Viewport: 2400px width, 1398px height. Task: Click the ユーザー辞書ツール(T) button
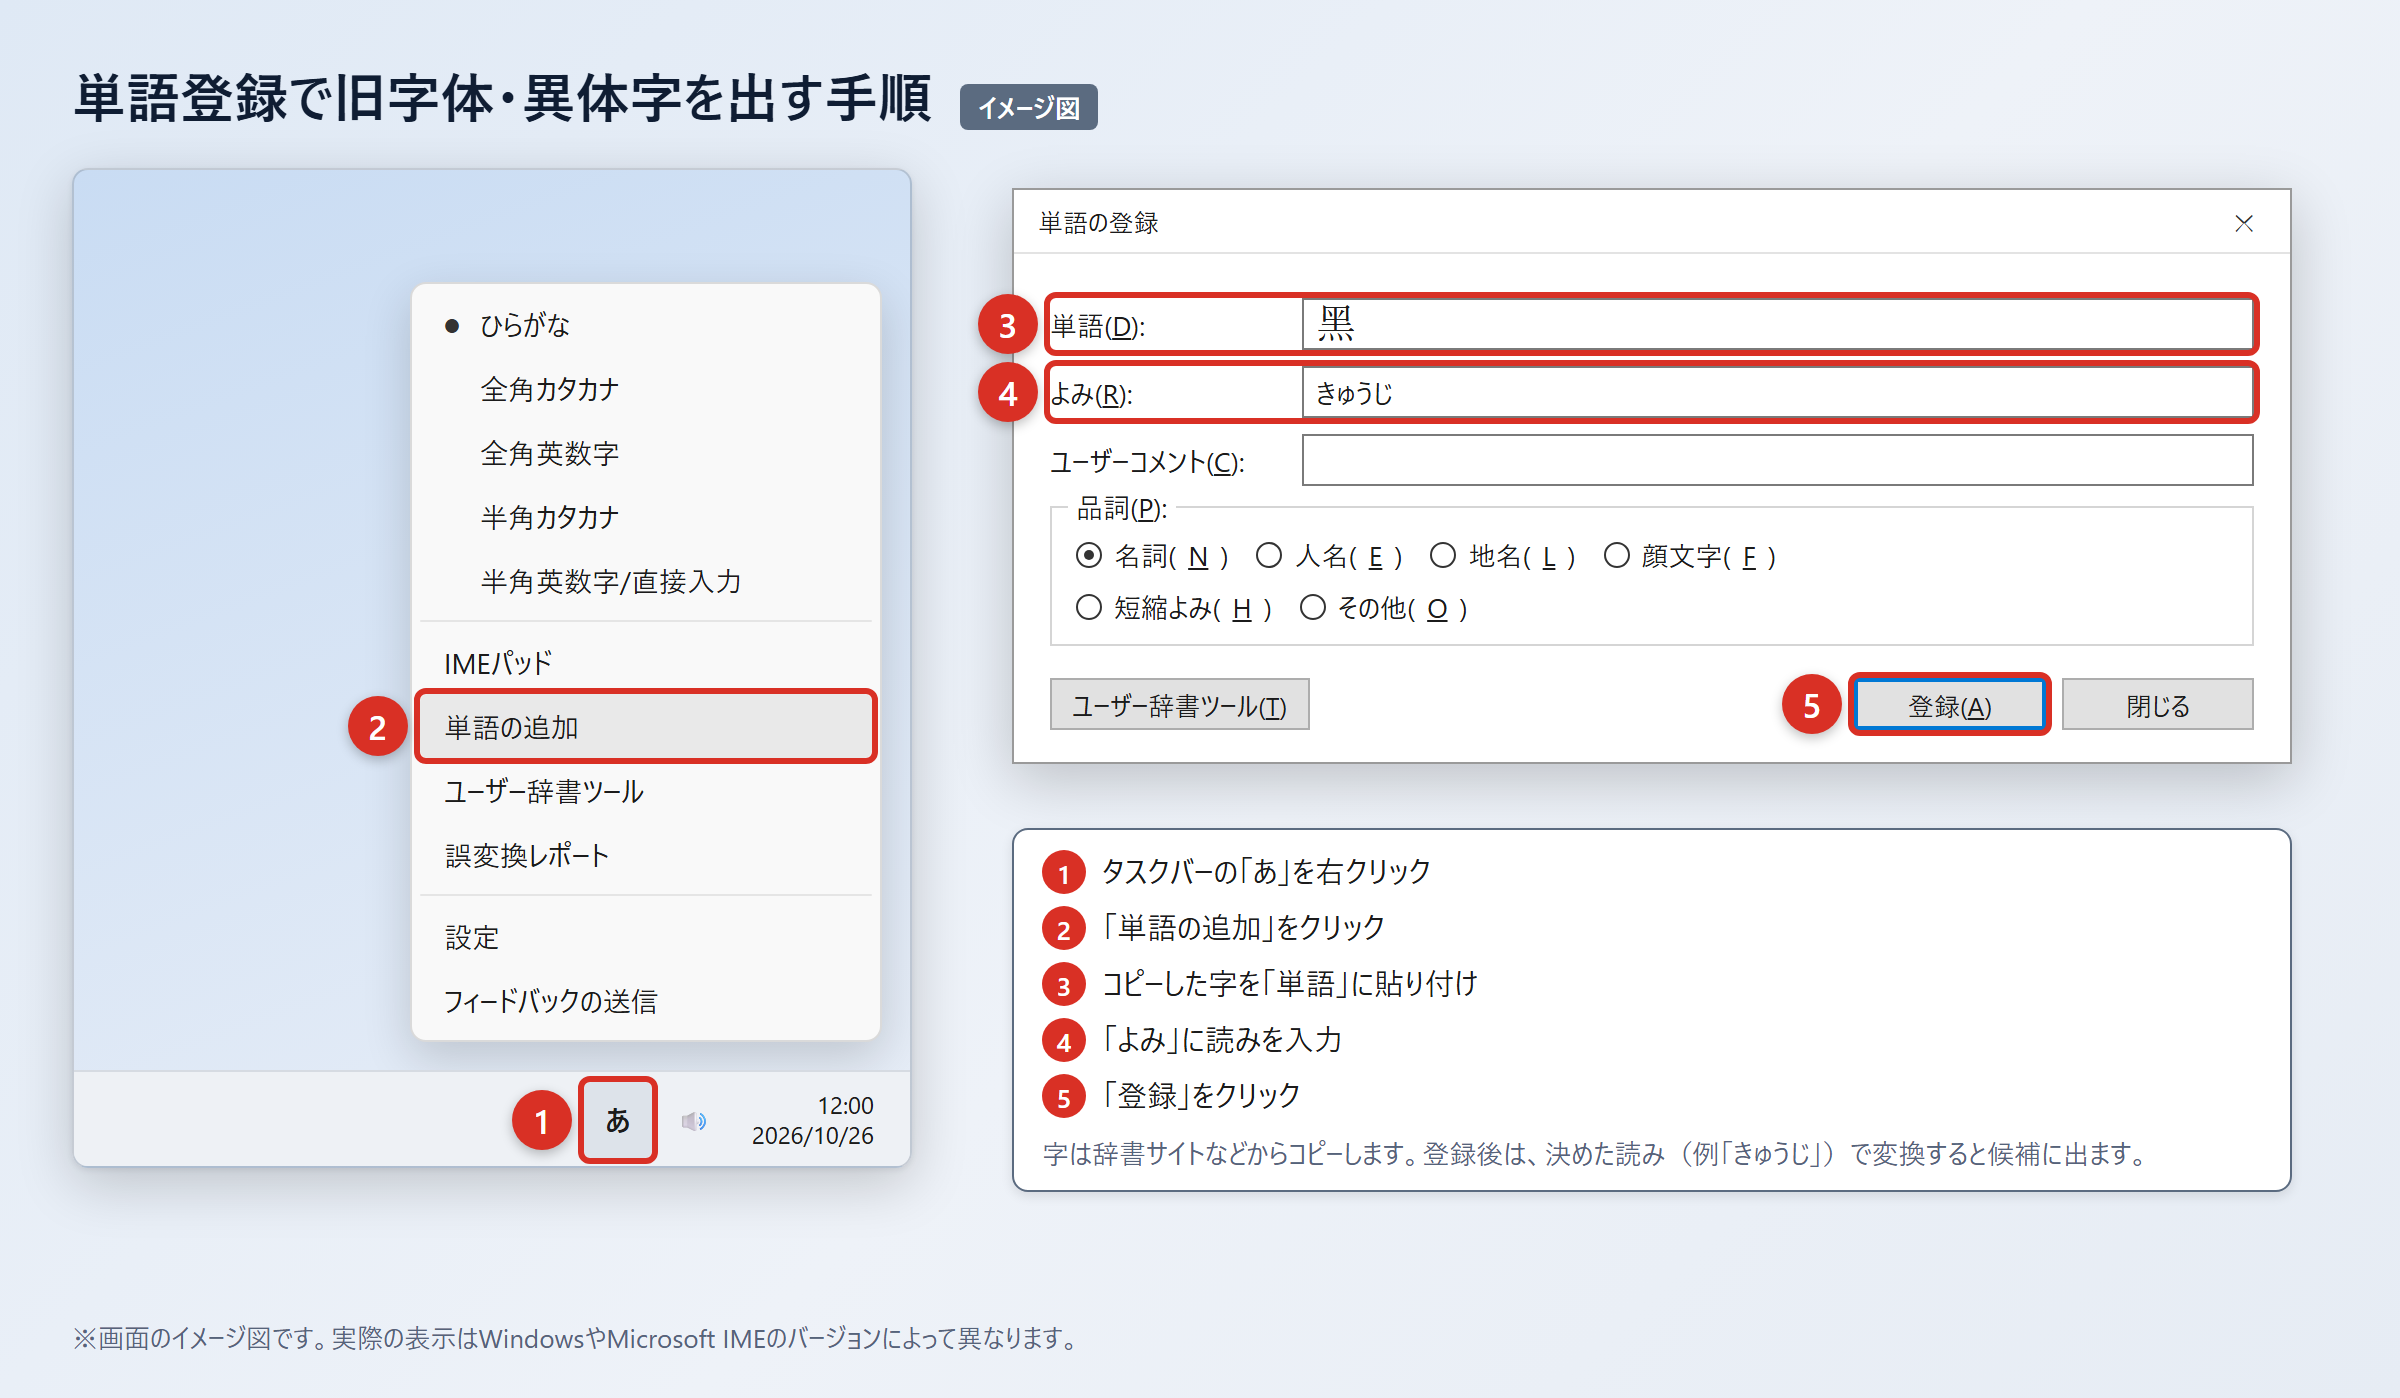point(1179,705)
